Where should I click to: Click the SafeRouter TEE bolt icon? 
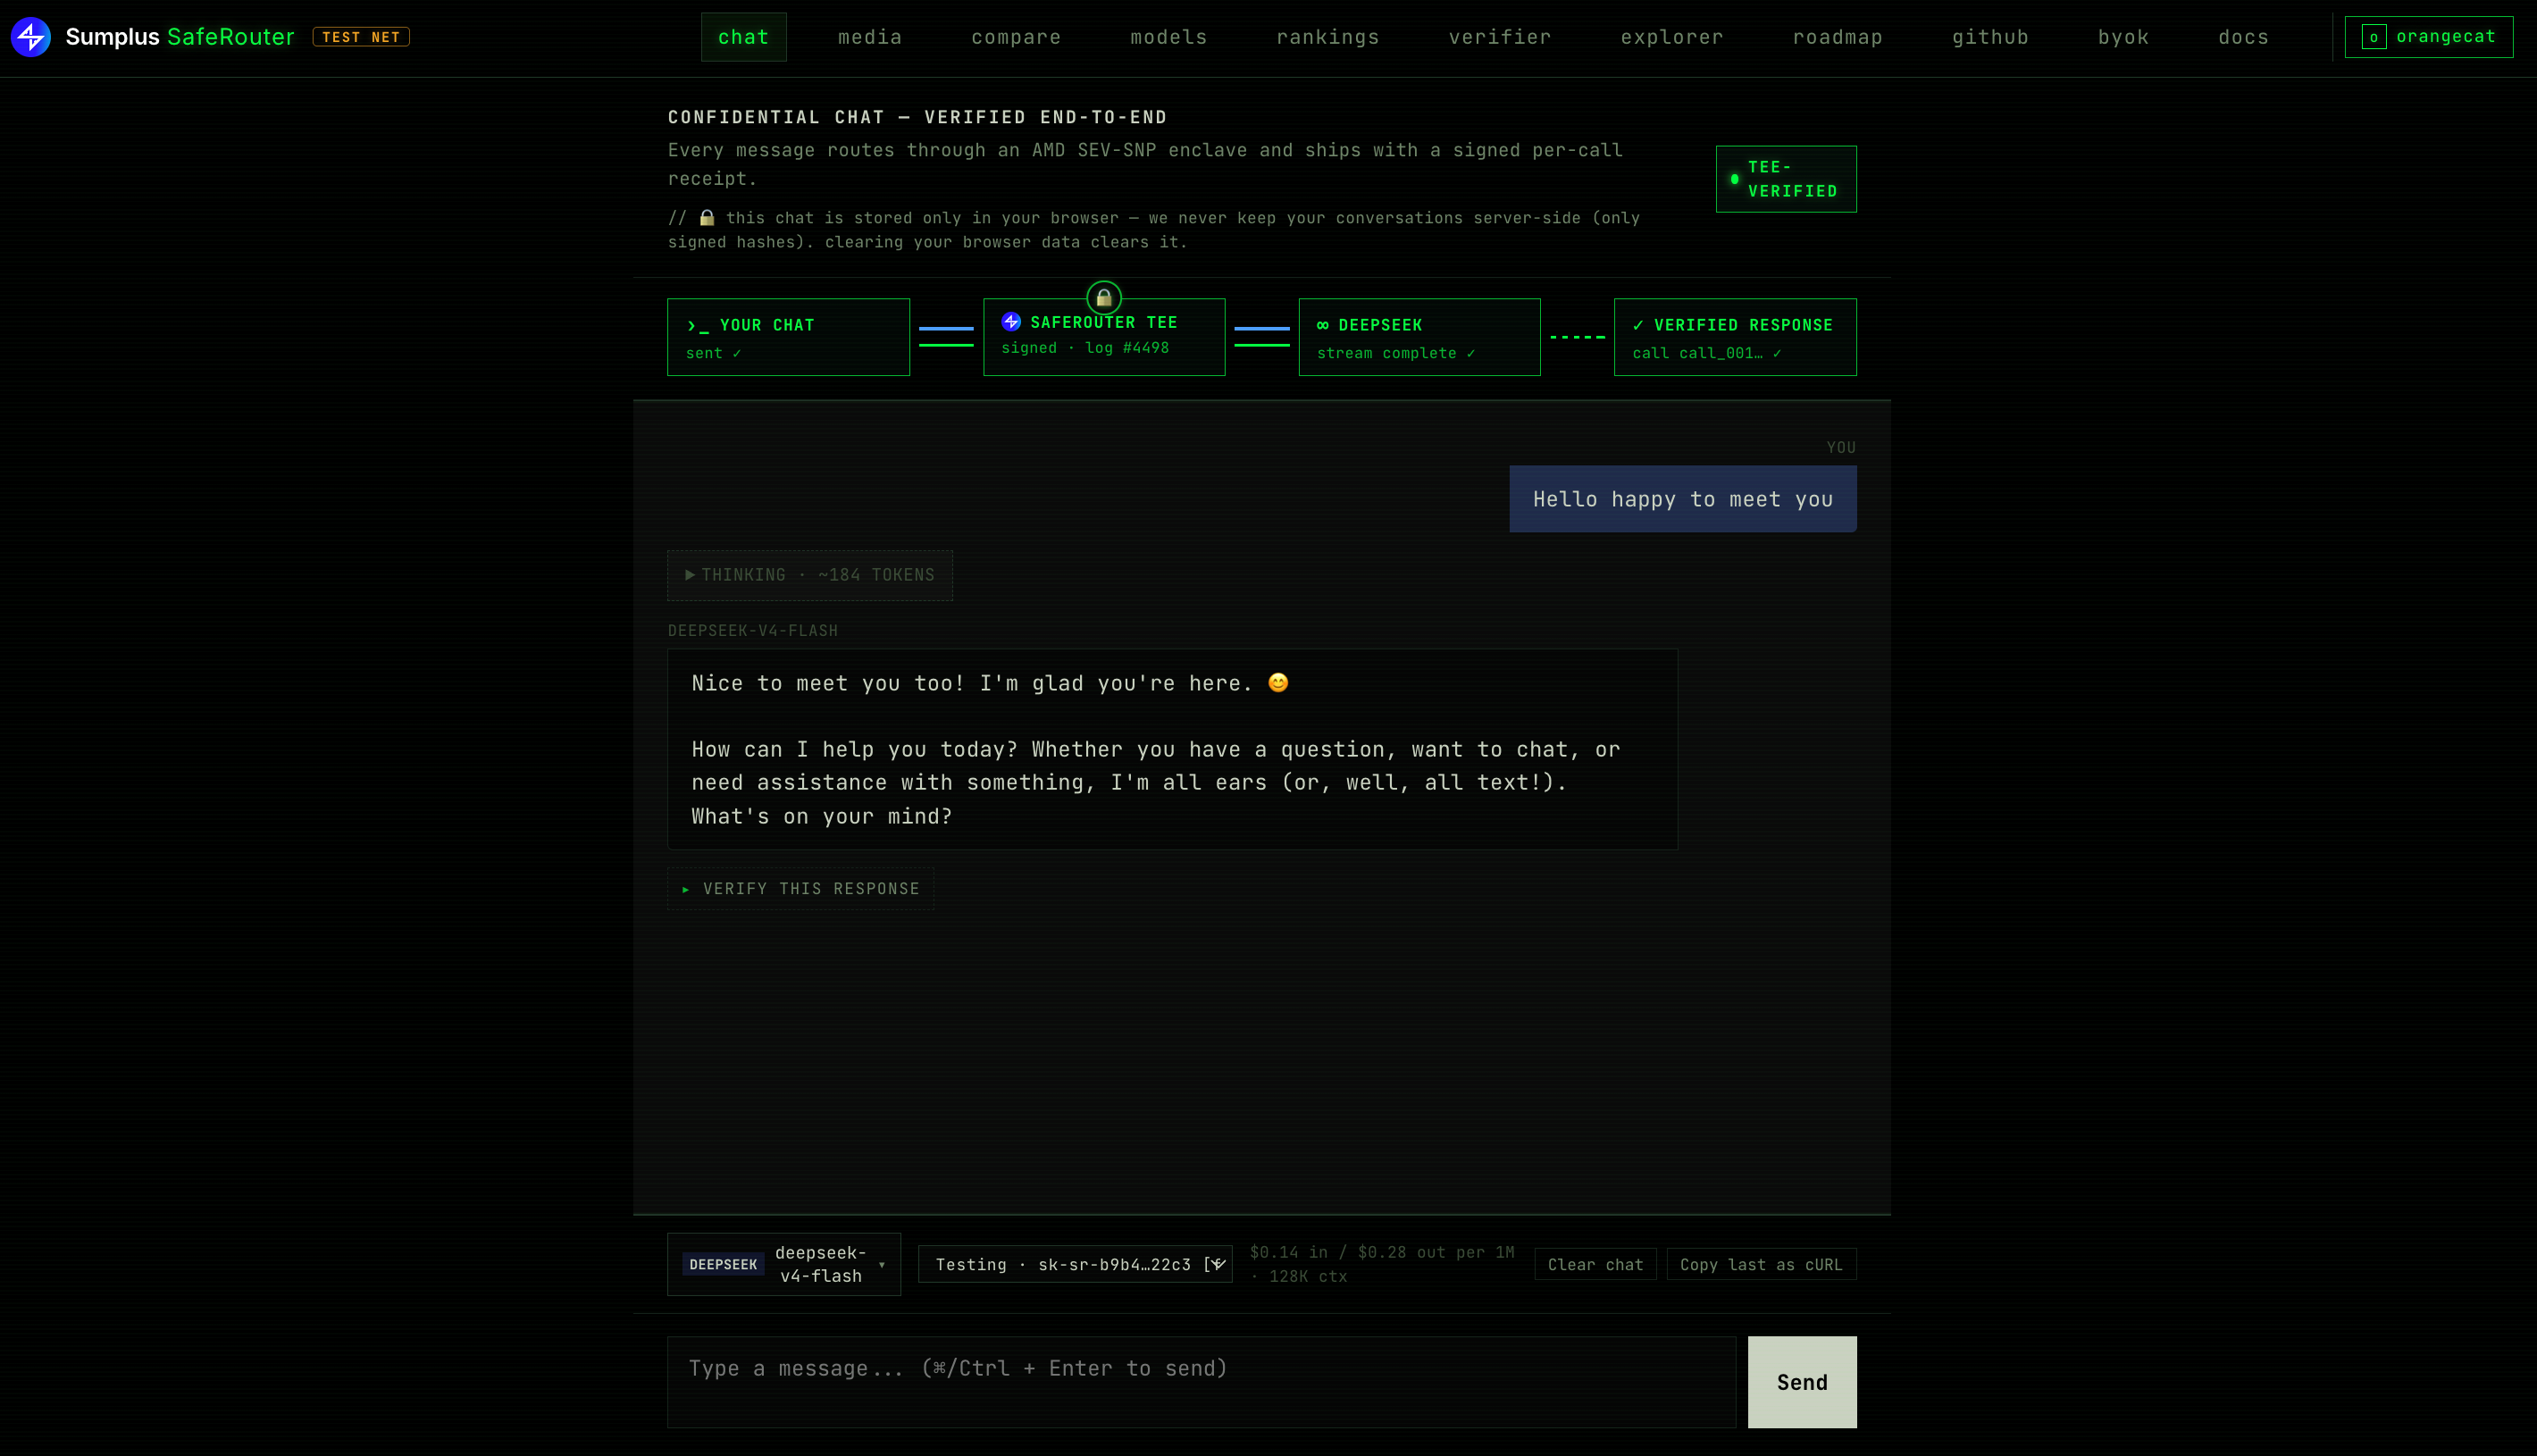point(1011,322)
